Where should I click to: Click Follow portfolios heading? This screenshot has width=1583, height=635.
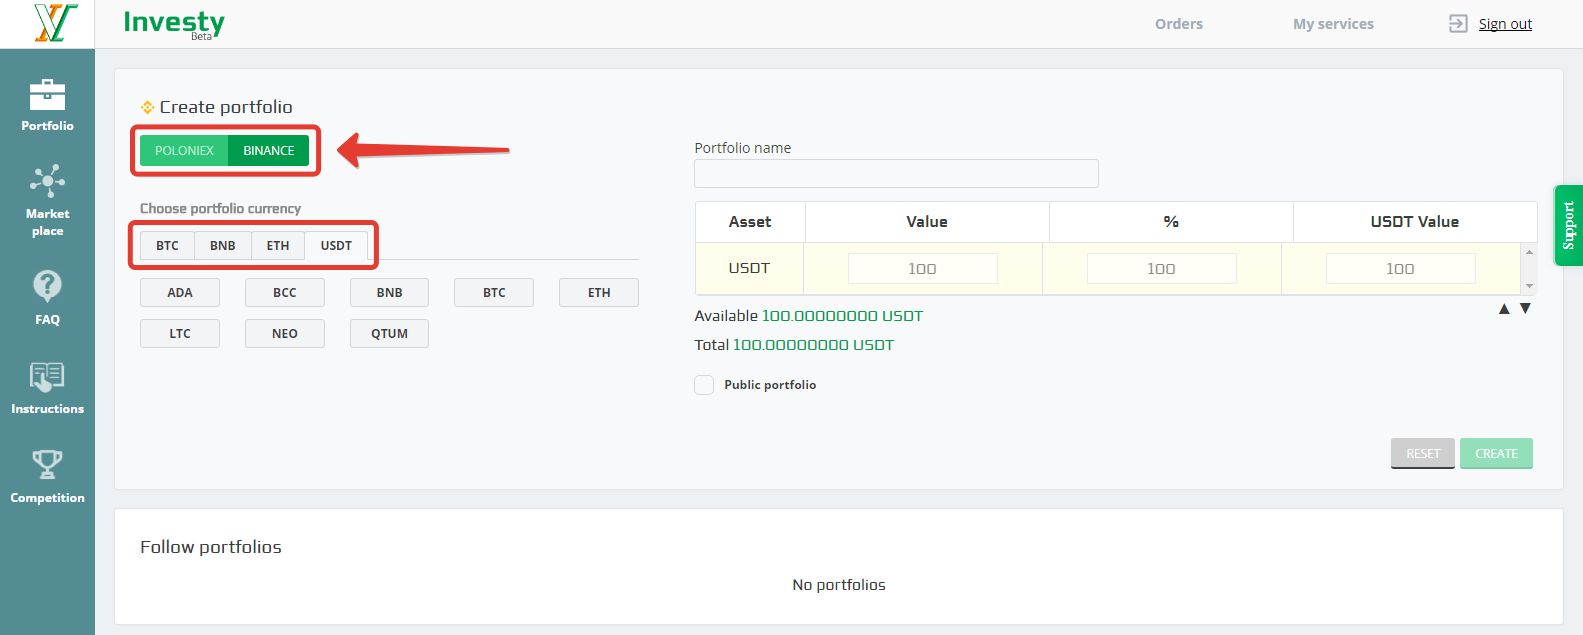tap(211, 547)
